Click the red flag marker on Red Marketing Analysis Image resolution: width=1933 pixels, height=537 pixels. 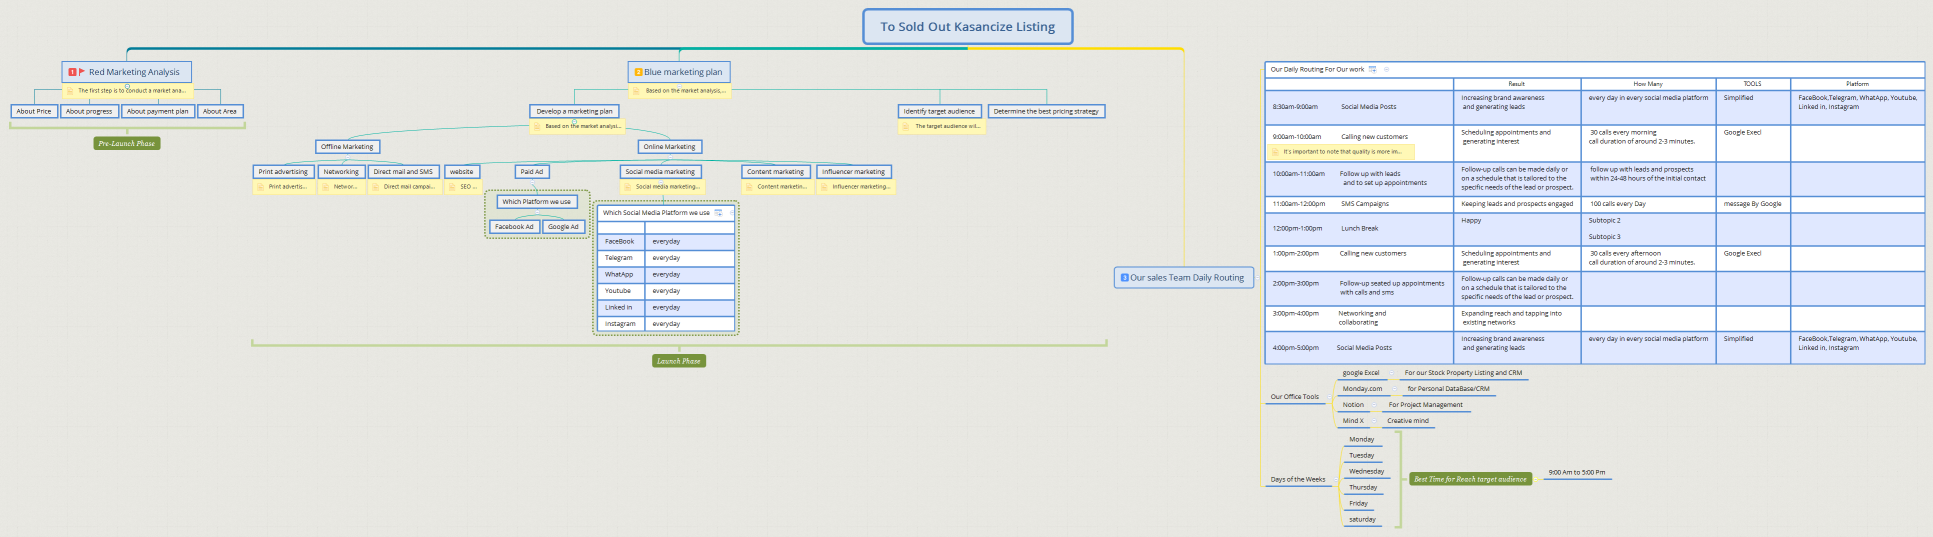[x=81, y=72]
